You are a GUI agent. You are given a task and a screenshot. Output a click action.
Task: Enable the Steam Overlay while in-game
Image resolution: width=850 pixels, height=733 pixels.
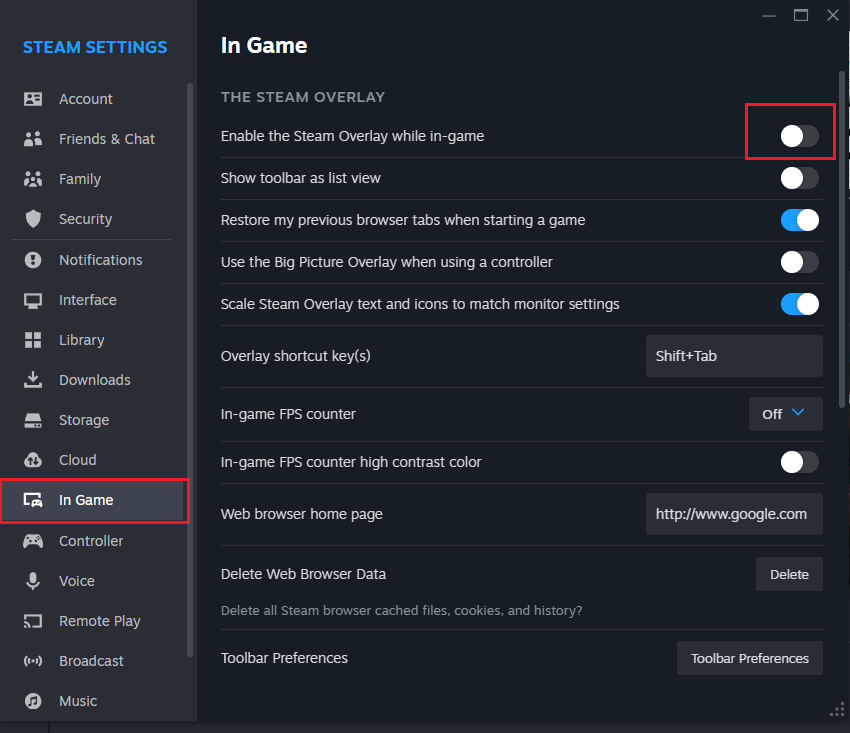[x=799, y=136]
